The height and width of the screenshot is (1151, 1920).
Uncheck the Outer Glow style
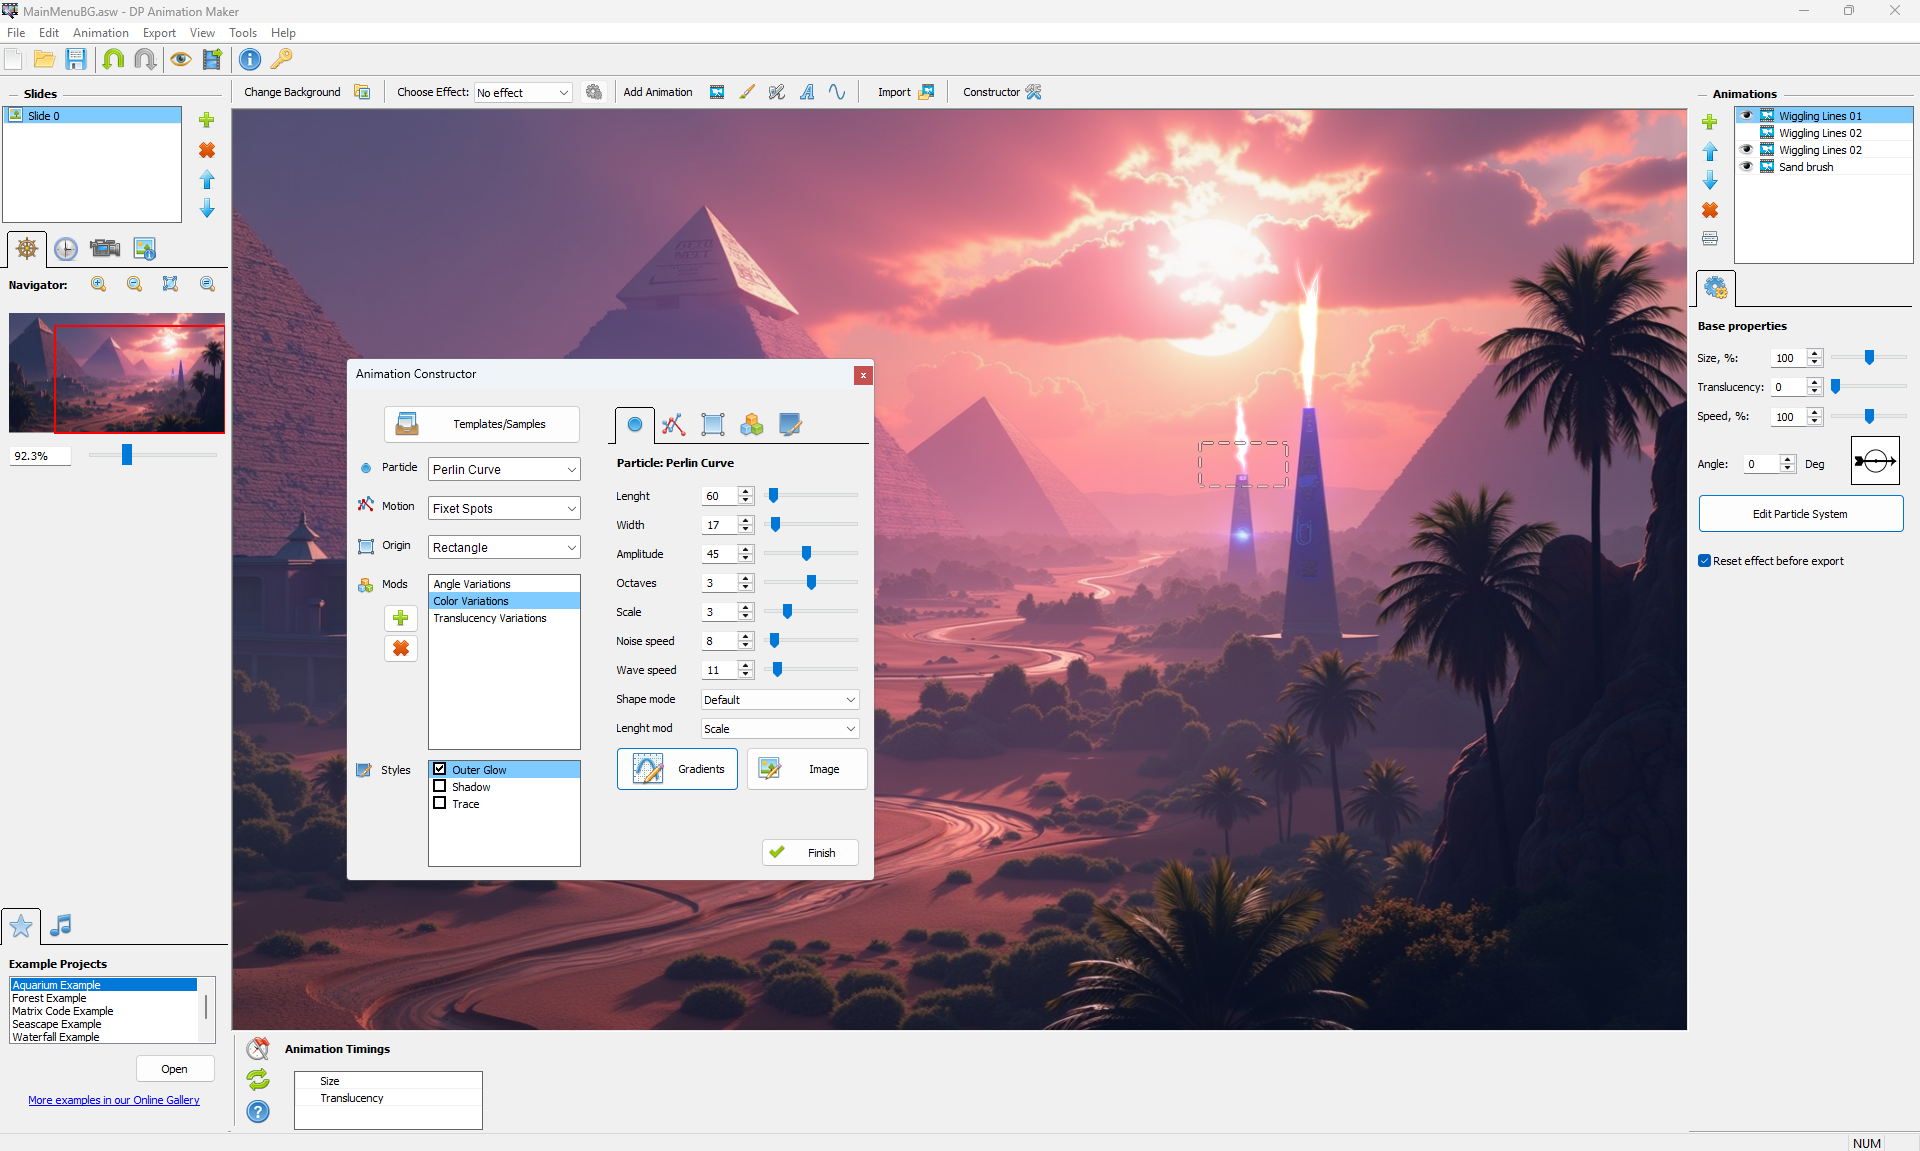click(x=440, y=770)
